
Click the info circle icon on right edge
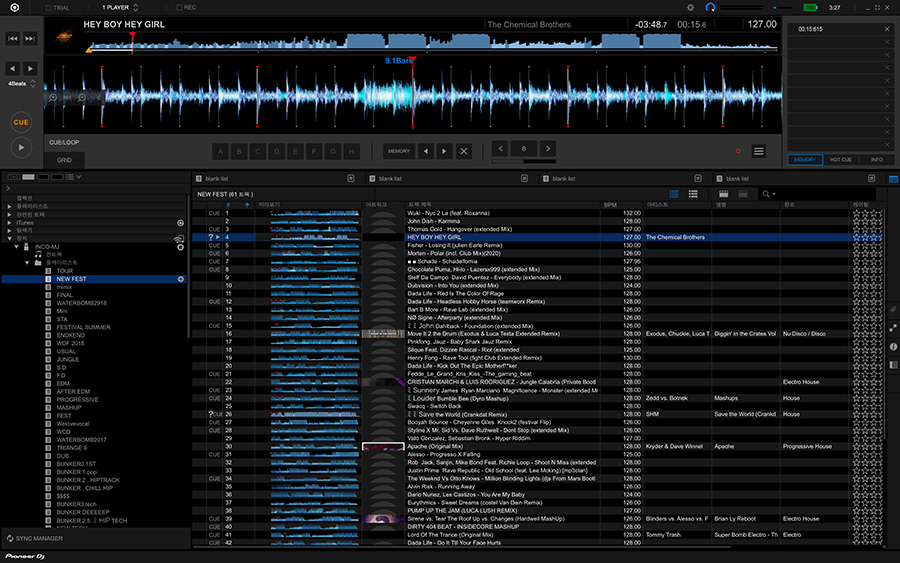coord(893,347)
